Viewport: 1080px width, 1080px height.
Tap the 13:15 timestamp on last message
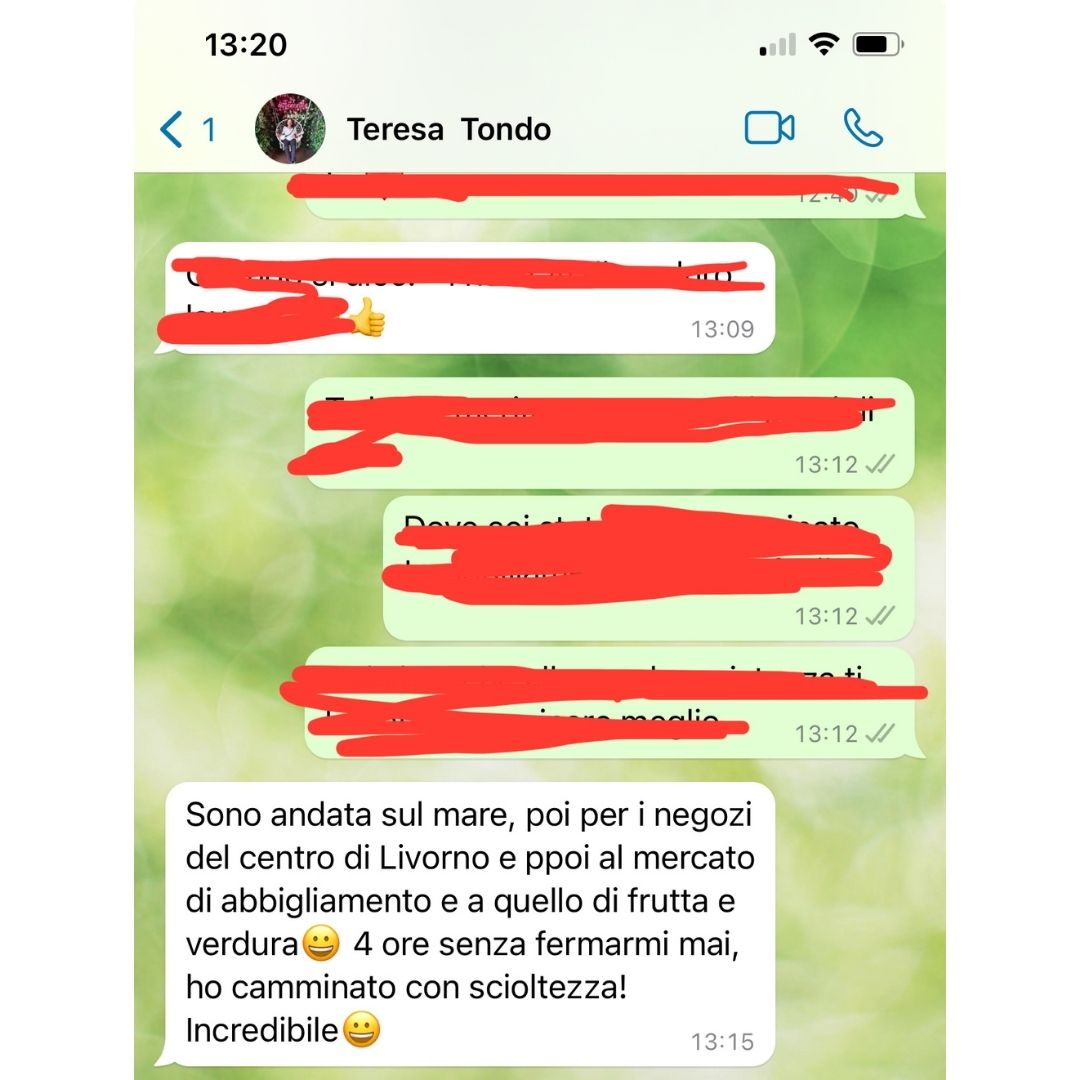[723, 1042]
